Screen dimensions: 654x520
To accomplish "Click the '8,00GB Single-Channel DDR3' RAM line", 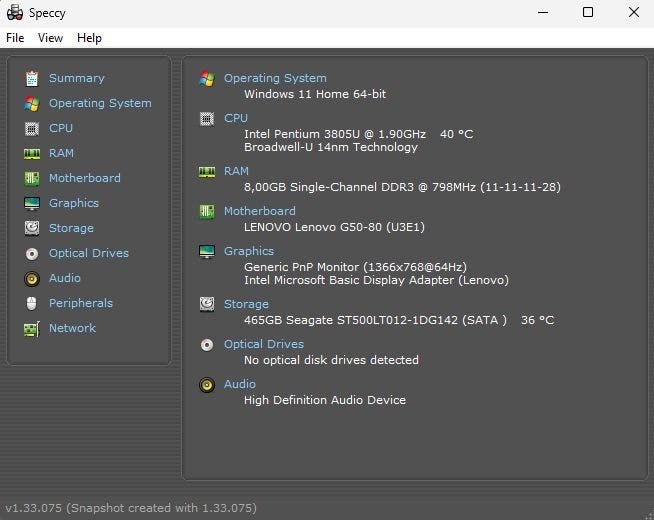I will point(402,187).
